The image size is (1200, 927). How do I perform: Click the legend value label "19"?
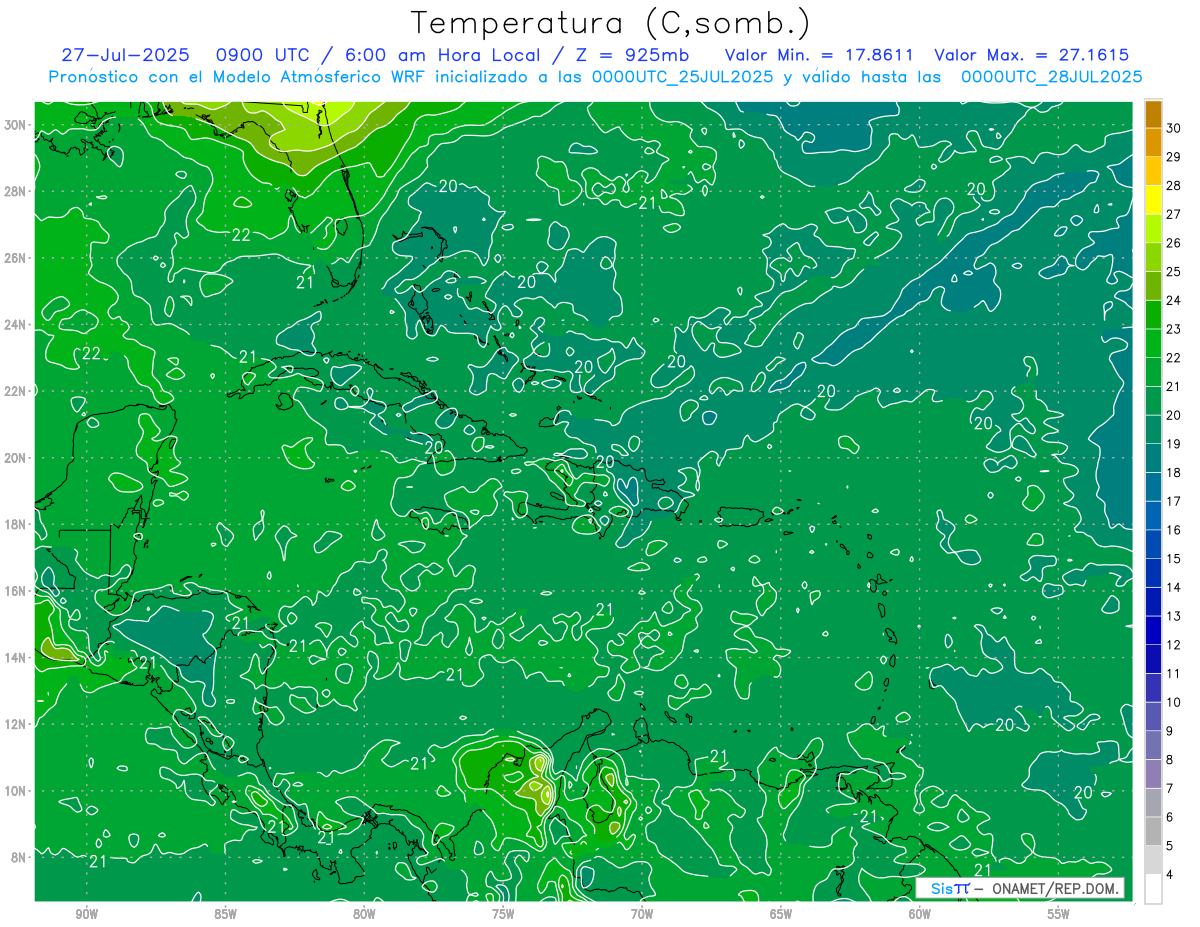pyautogui.click(x=1173, y=444)
